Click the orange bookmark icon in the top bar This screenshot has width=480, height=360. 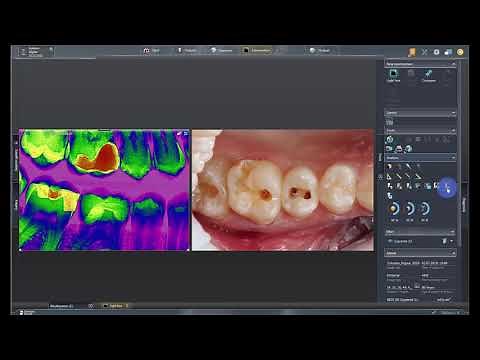(412, 52)
